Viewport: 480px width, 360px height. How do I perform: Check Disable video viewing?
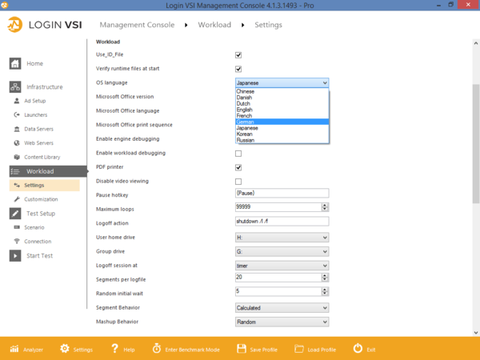(x=238, y=181)
